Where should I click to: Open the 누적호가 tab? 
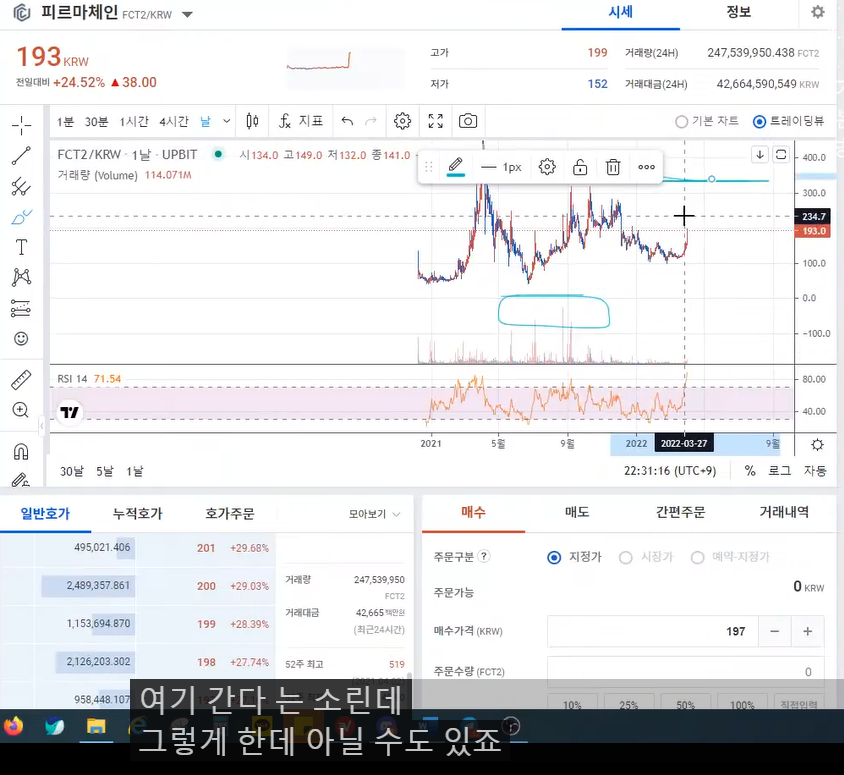[x=137, y=513]
